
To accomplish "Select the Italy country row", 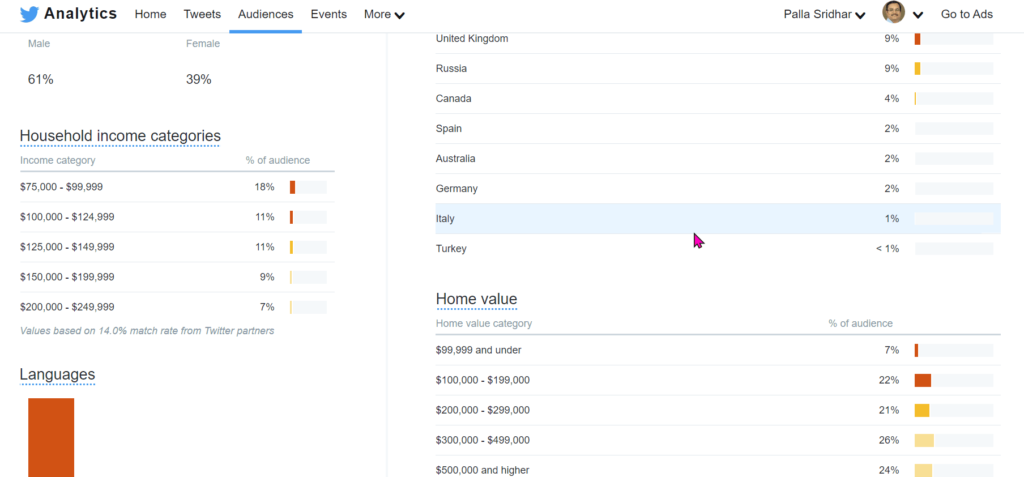I will pos(717,219).
